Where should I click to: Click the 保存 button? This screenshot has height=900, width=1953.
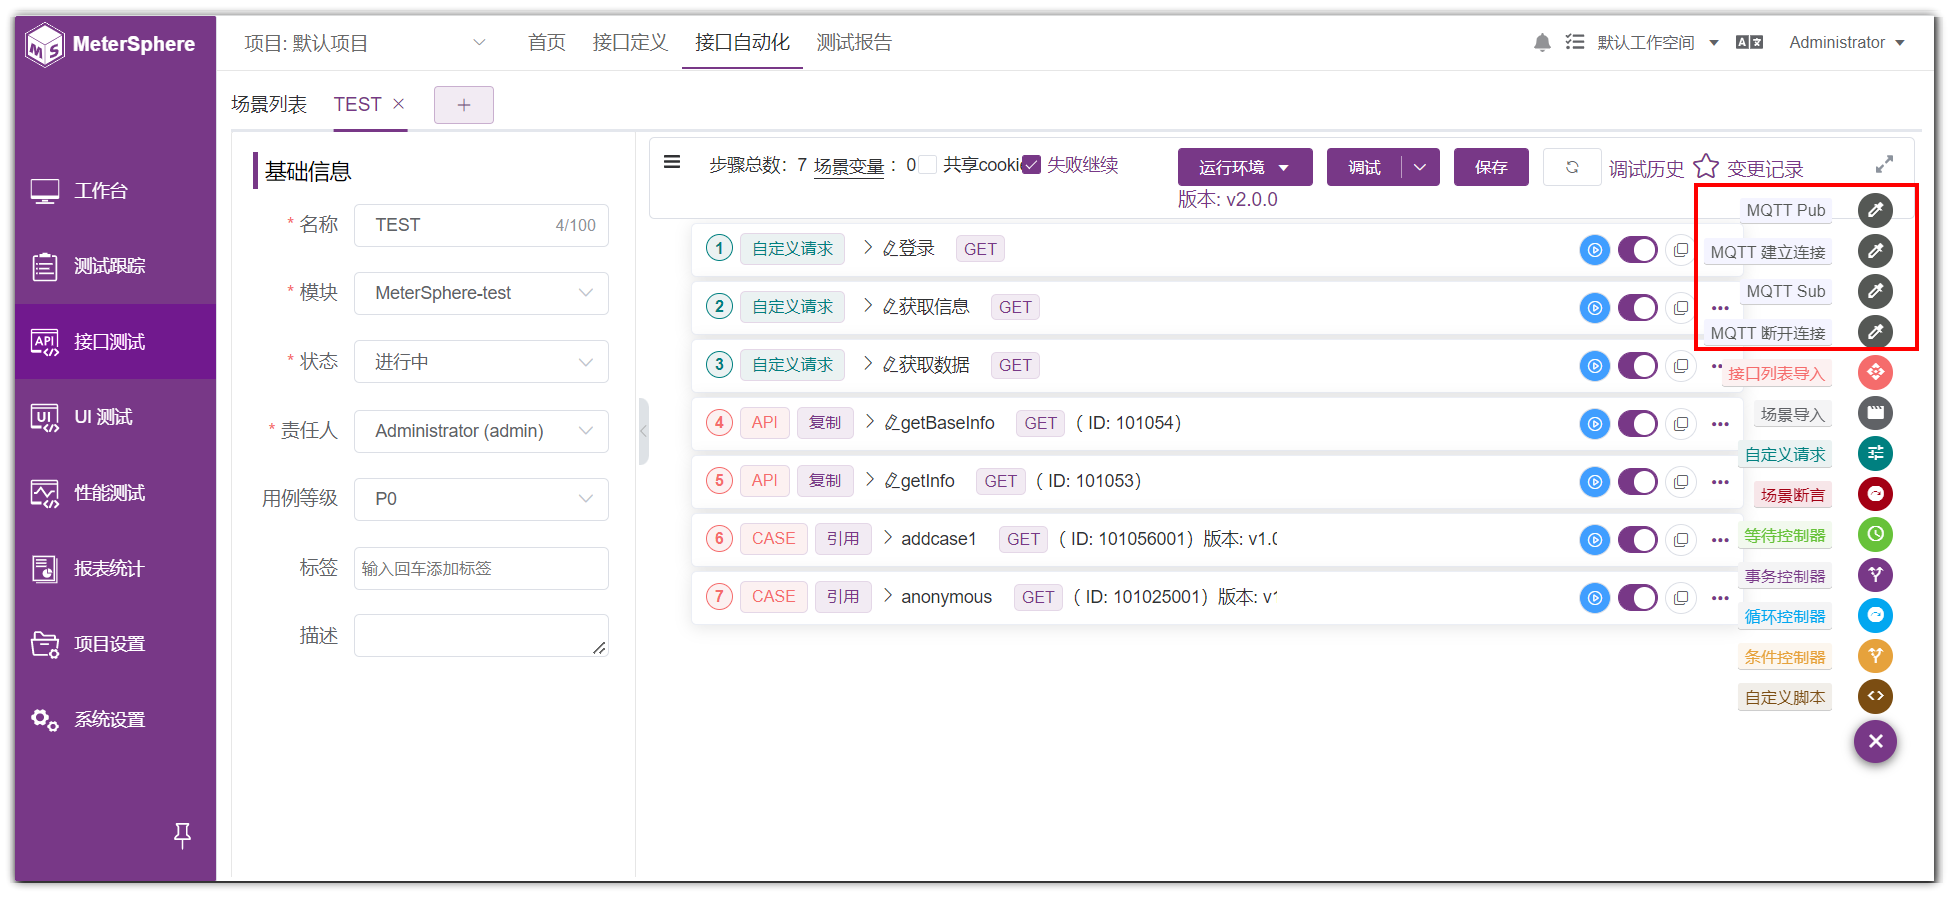[x=1490, y=167]
